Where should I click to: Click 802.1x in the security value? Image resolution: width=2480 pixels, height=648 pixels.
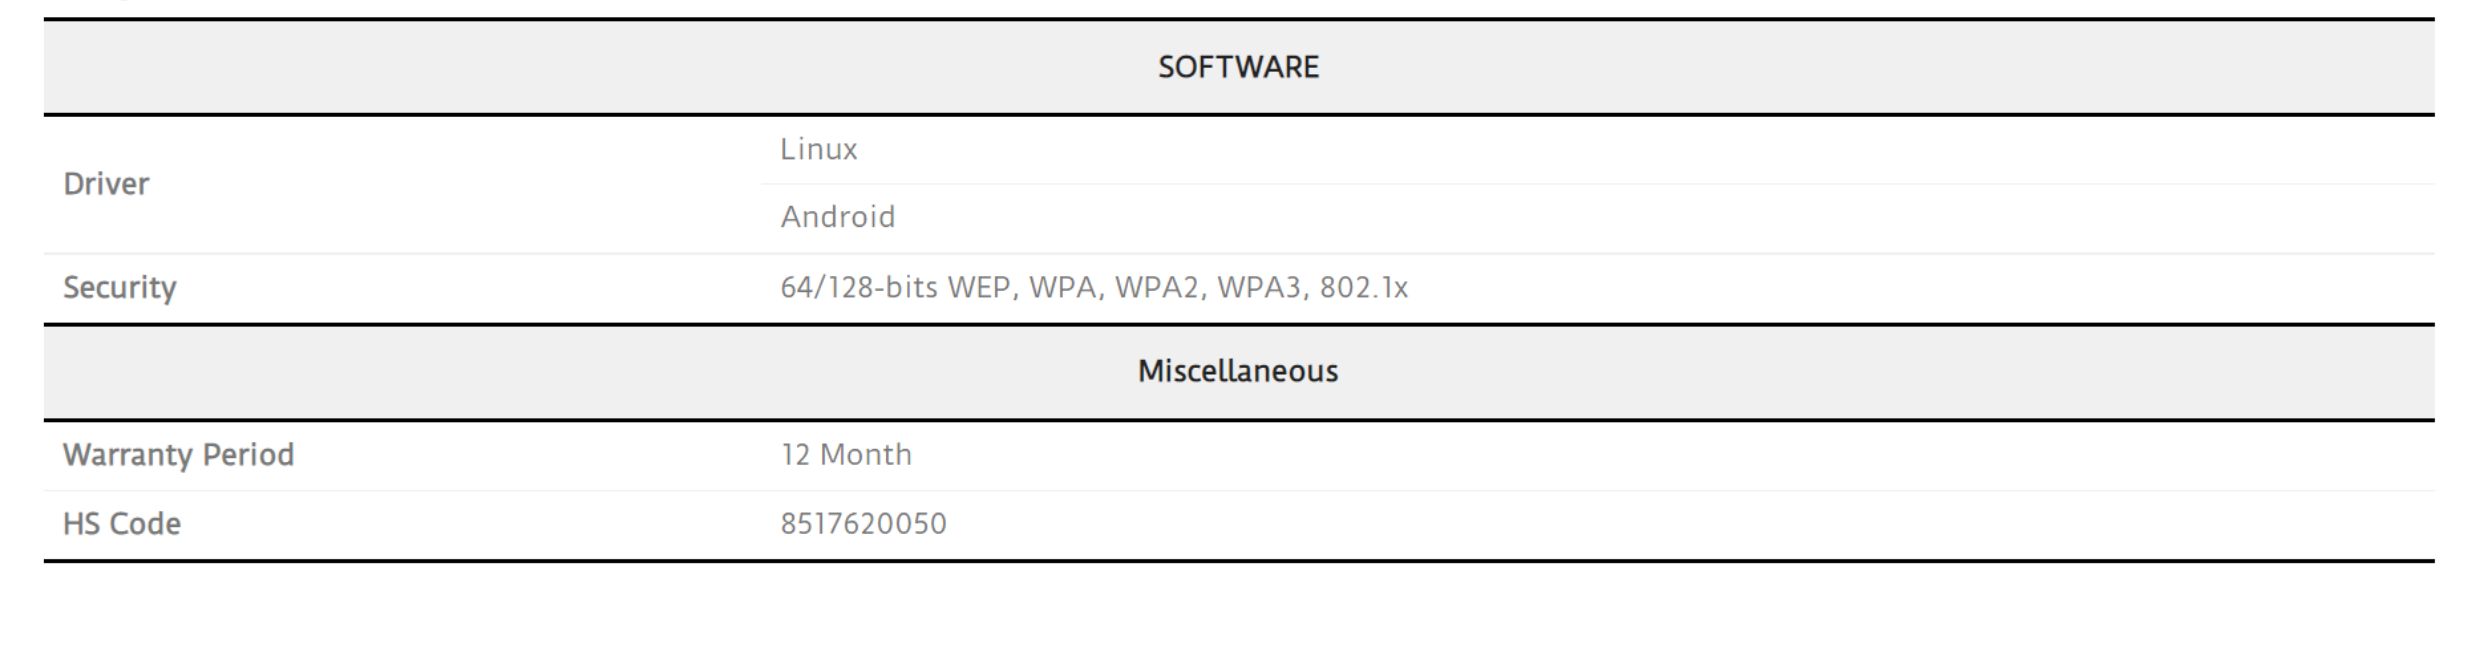1364,288
